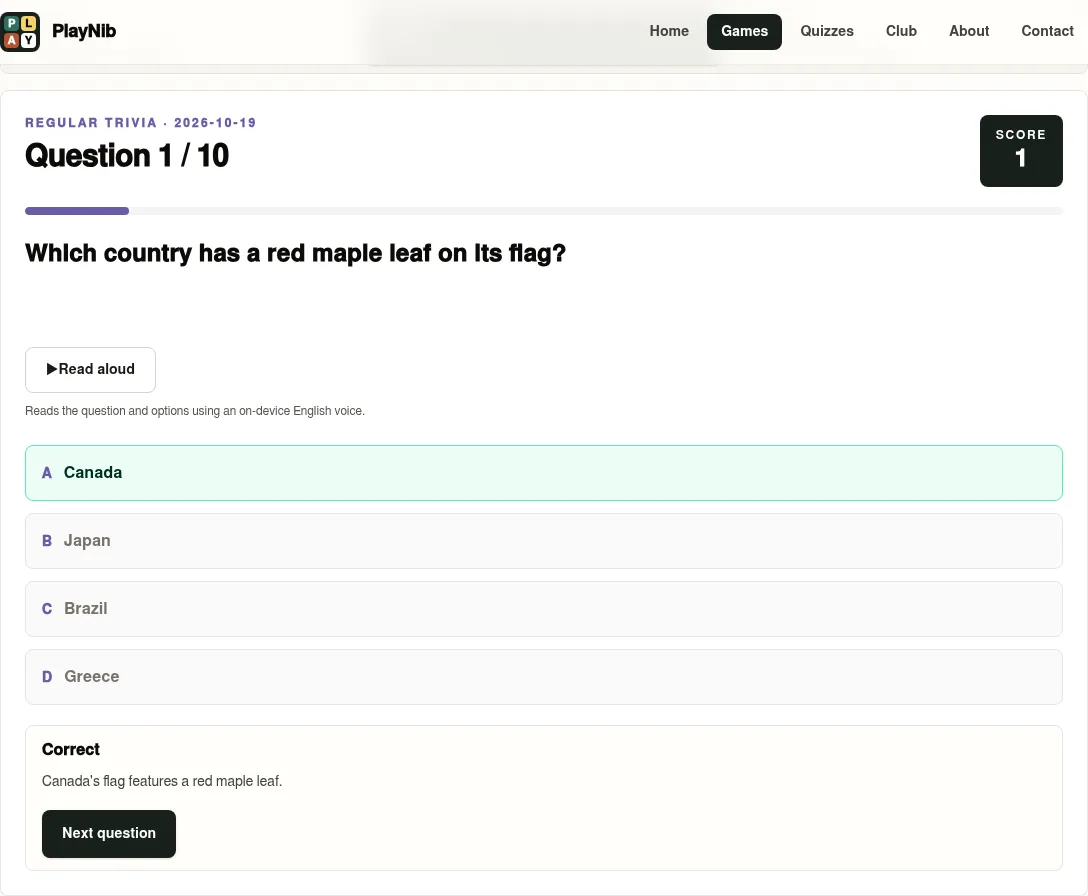The width and height of the screenshot is (1088, 896).
Task: Click the 'Regular Trivia · 2026-10-19' label
Action: 141,123
